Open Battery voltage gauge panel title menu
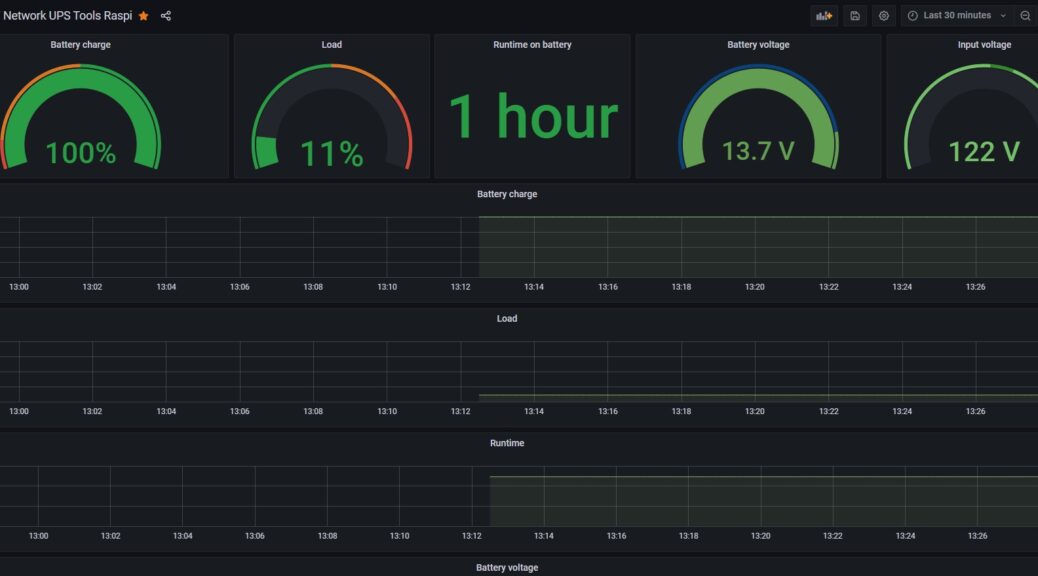Viewport: 1038px width, 576px height. (x=758, y=45)
